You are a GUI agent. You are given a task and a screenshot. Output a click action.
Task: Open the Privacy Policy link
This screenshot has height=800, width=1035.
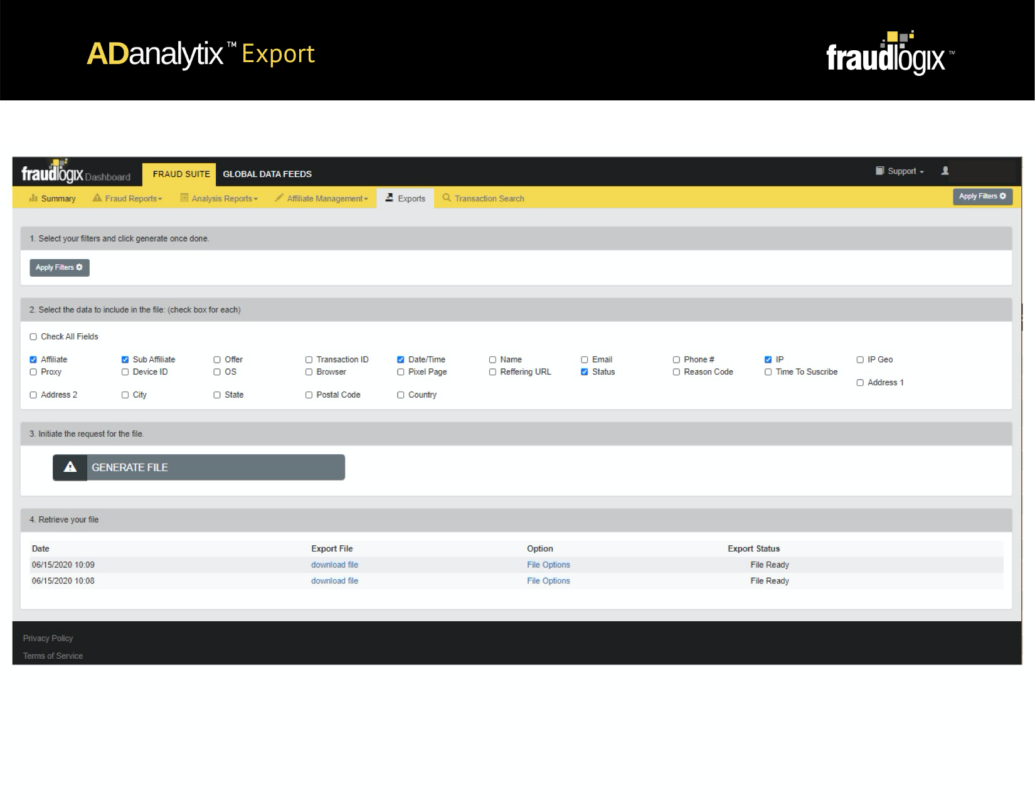(48, 638)
